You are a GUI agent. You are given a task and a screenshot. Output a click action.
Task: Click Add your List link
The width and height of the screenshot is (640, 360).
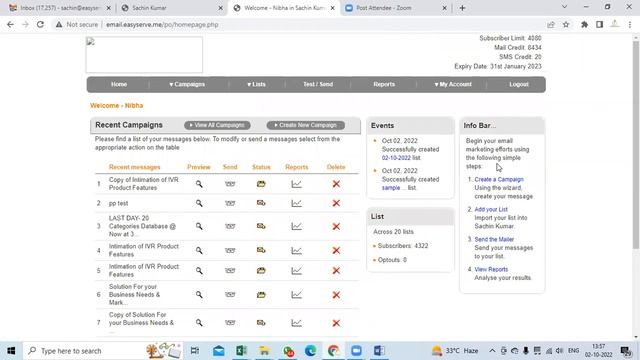491,209
